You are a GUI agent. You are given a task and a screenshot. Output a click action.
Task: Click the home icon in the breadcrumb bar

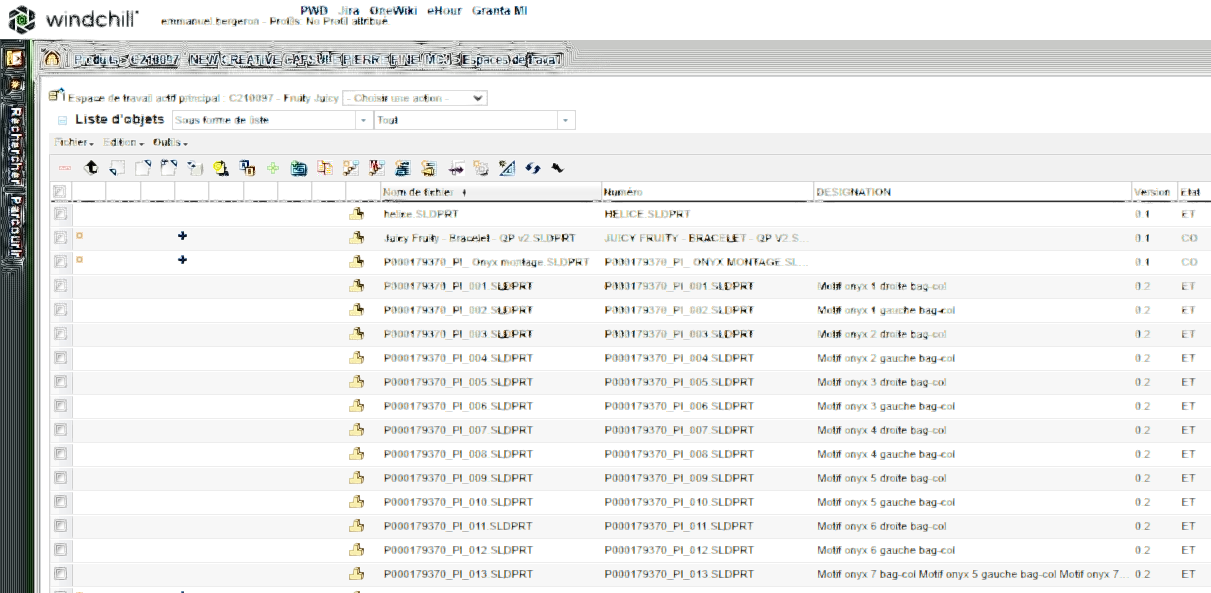coord(51,59)
